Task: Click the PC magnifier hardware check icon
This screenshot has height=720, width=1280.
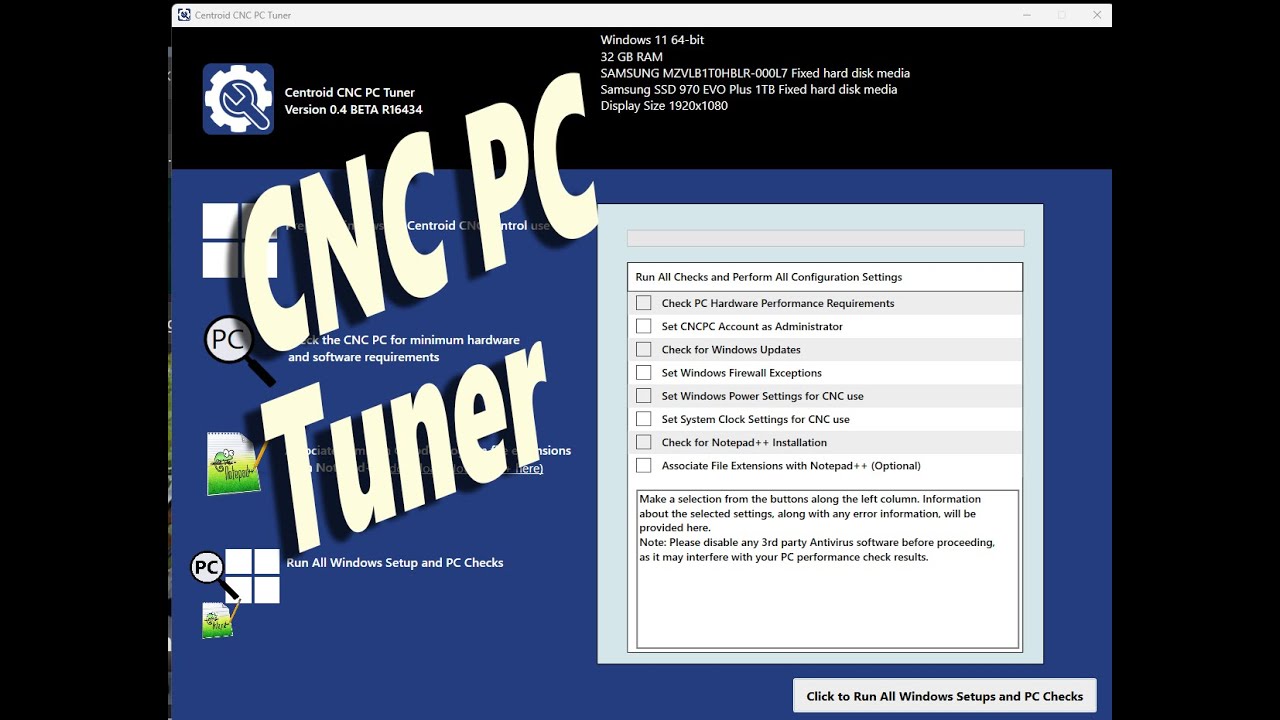Action: click(239, 350)
